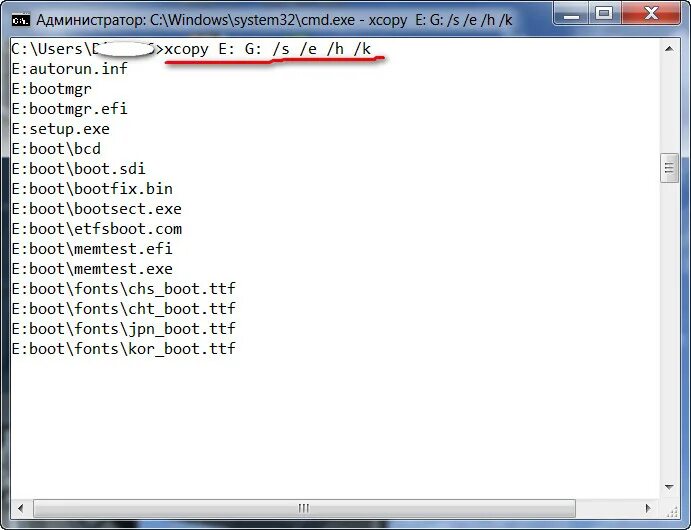Select the line E:autorun.inf
691x530 pixels.
tap(70, 69)
